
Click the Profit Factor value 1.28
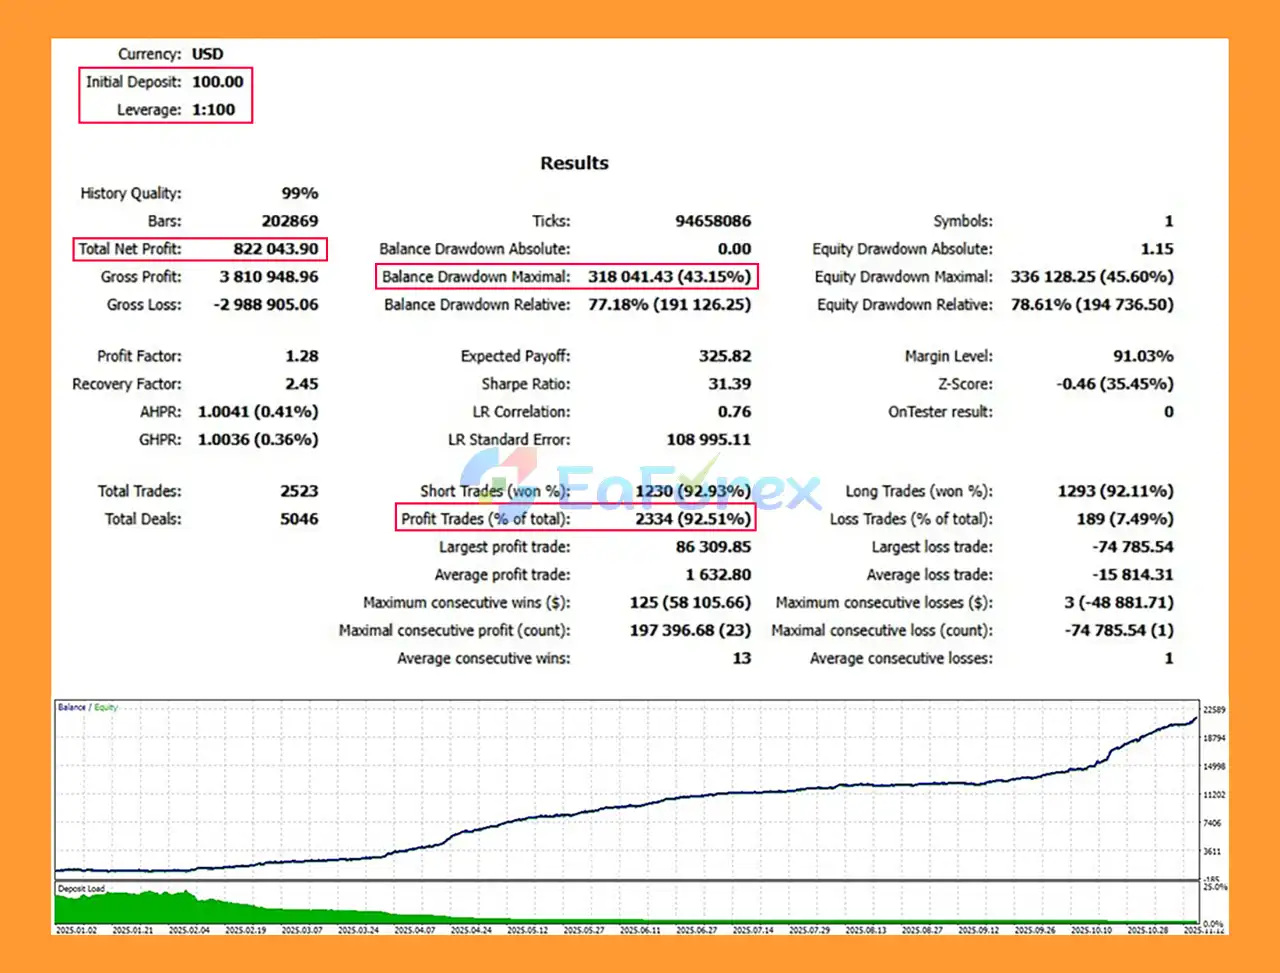pyautogui.click(x=301, y=356)
